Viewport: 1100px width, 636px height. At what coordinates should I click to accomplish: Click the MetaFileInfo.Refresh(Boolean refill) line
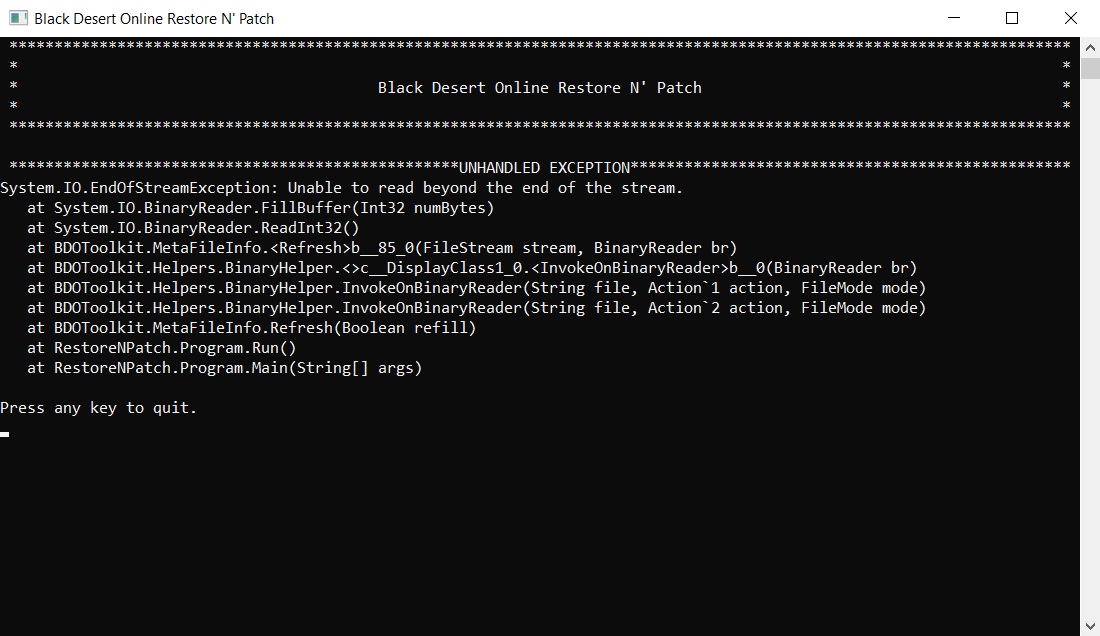[251, 328]
